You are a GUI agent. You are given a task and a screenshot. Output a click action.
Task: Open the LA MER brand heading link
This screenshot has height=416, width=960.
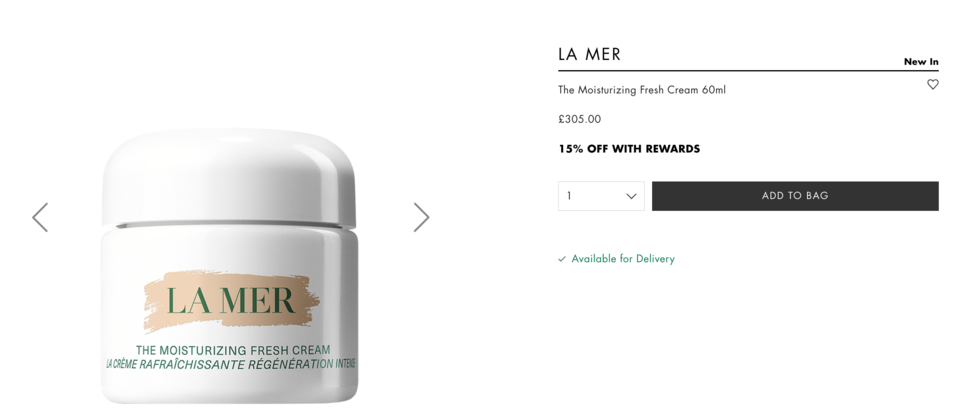click(589, 55)
